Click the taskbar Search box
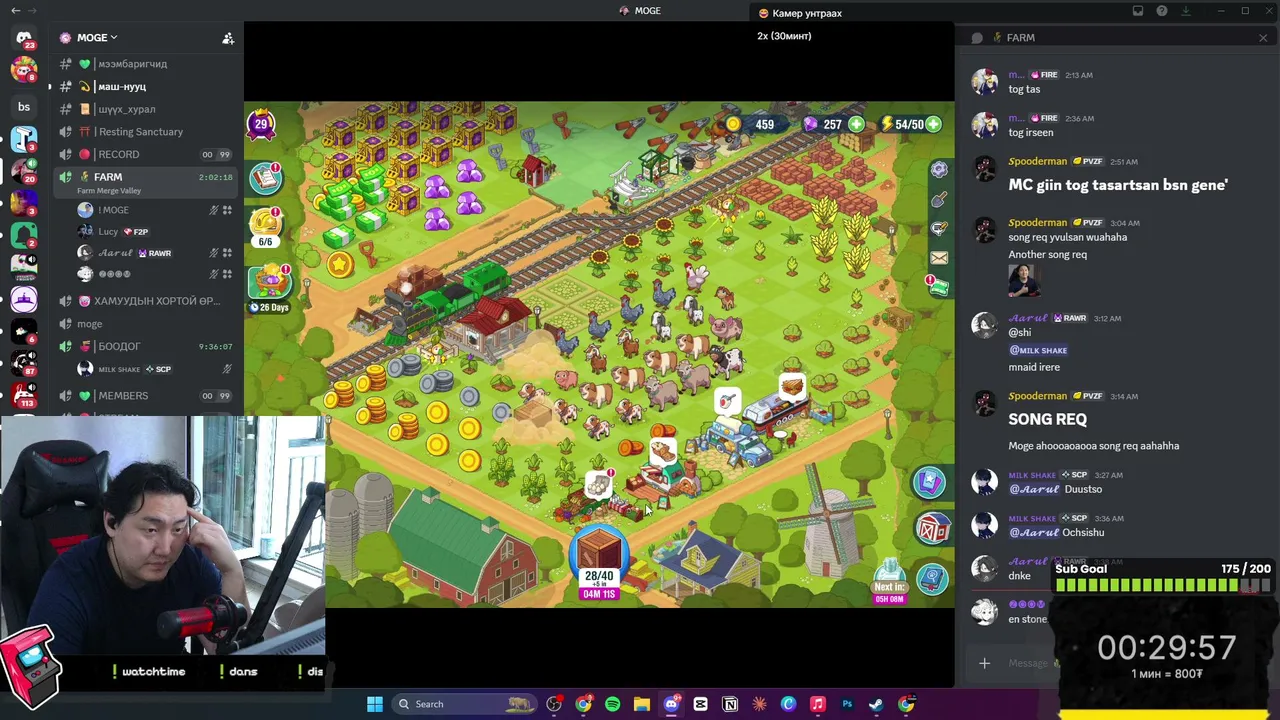This screenshot has width=1280, height=720. tap(463, 704)
